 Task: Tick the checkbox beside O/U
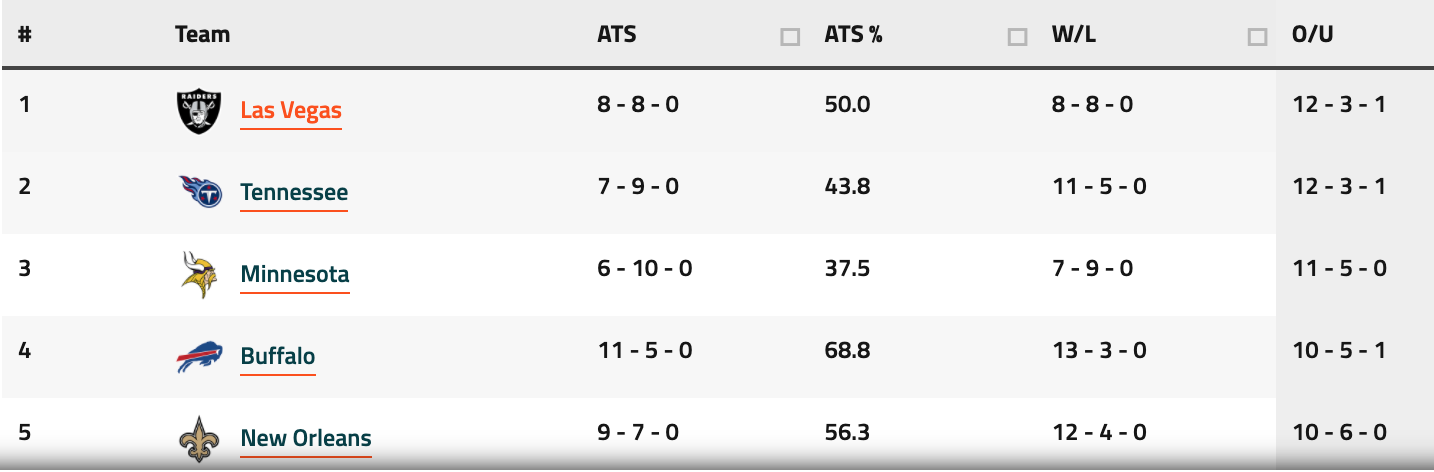(1257, 37)
